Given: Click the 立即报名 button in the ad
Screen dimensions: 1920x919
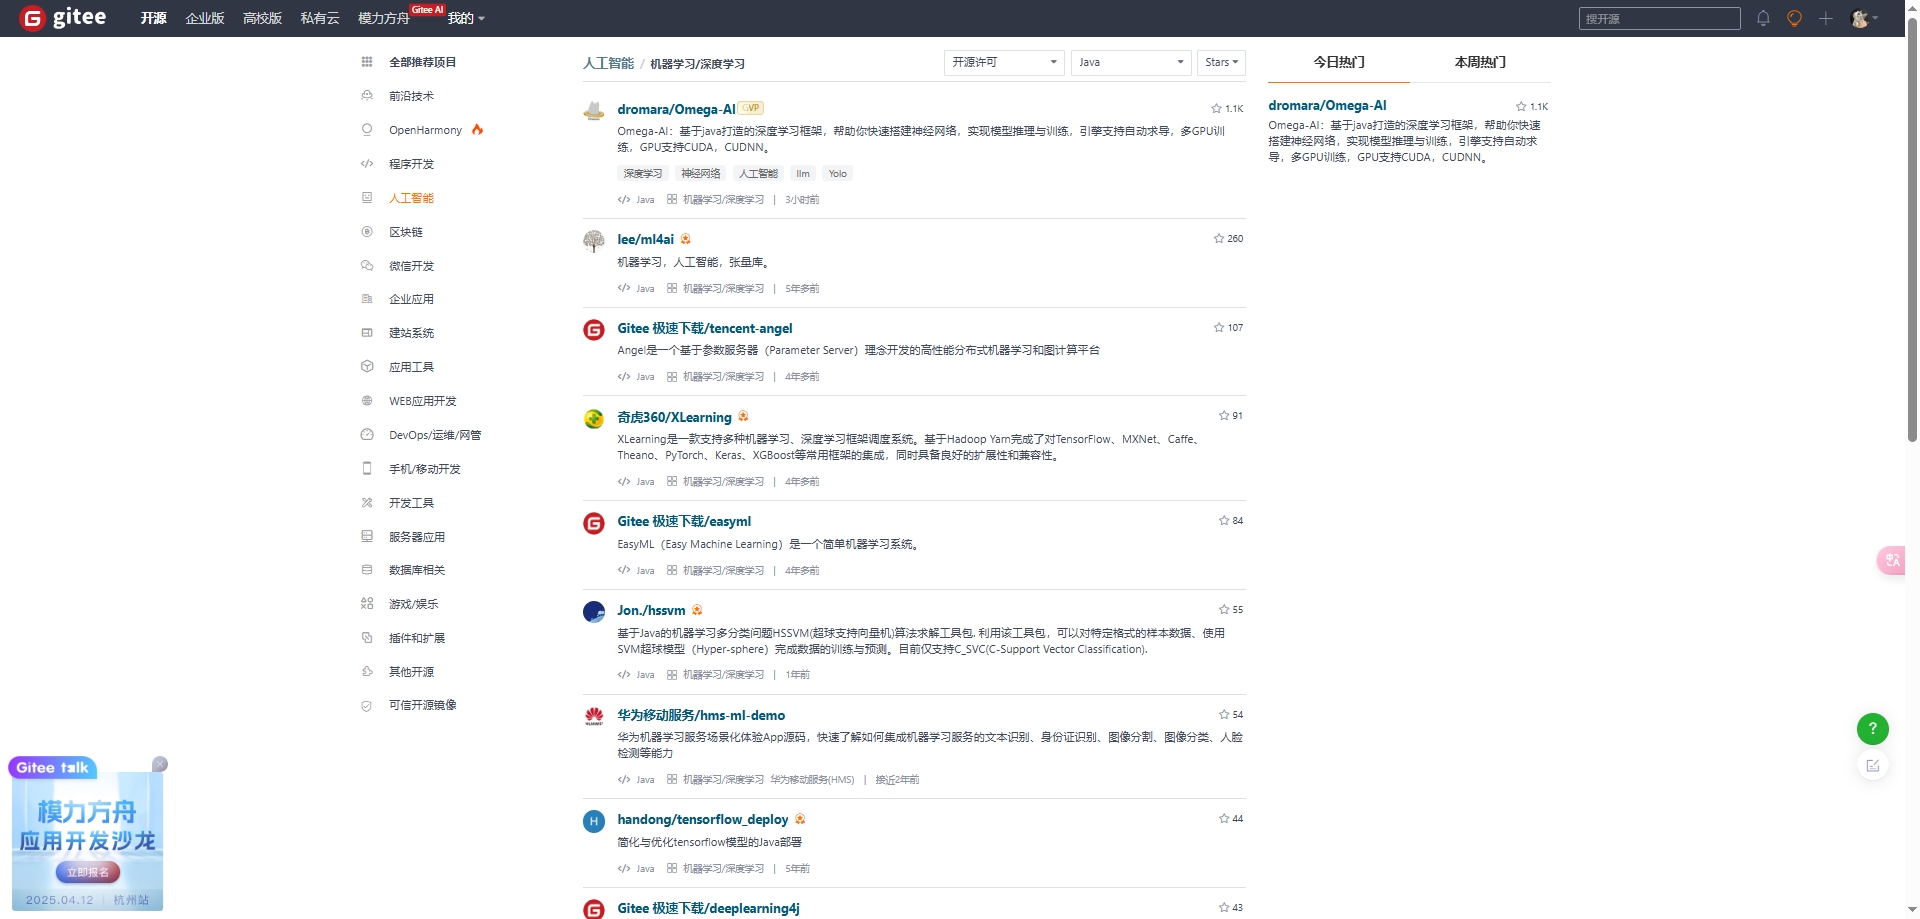Looking at the screenshot, I should click(88, 872).
